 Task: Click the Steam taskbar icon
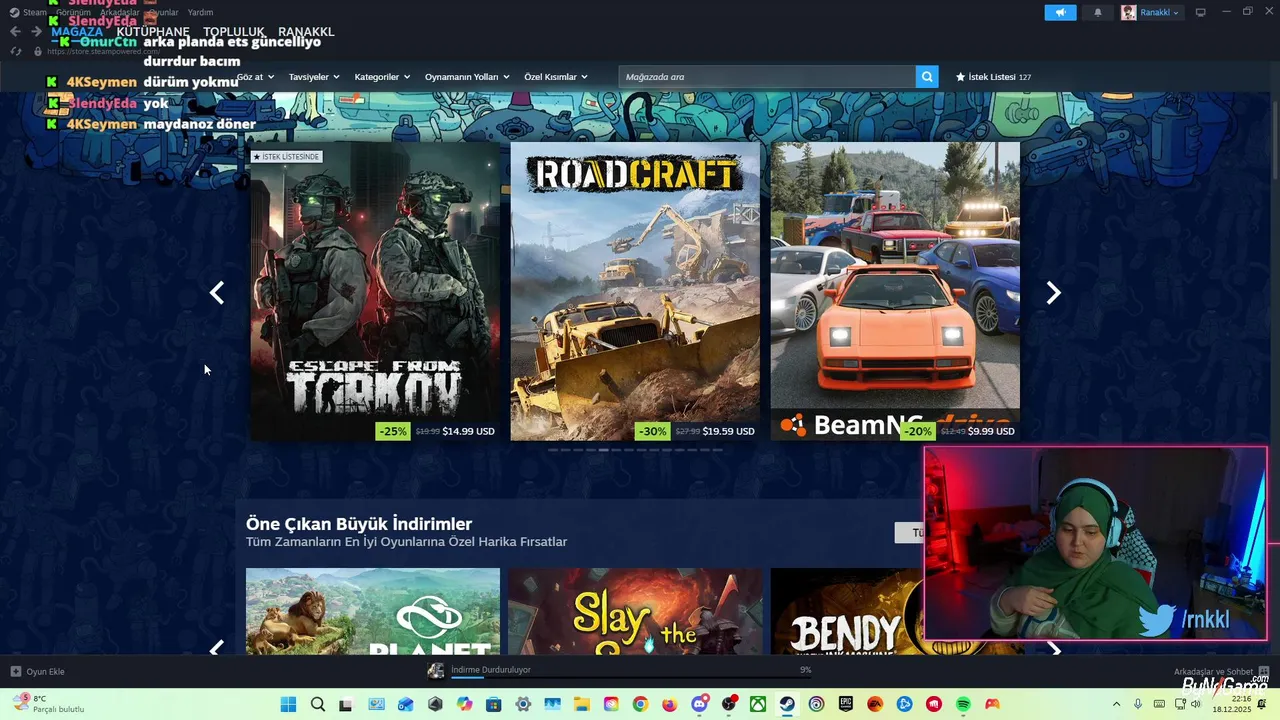787,704
